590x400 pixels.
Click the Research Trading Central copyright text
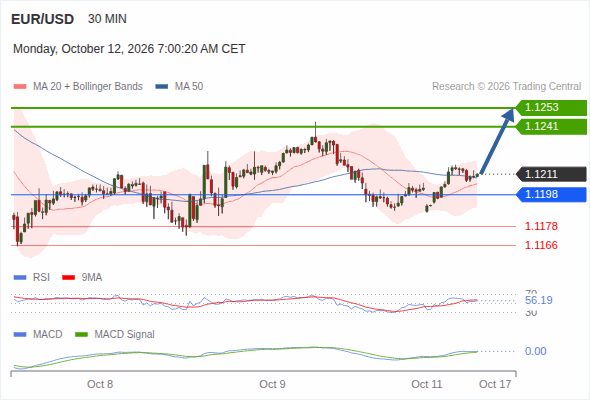tap(506, 87)
